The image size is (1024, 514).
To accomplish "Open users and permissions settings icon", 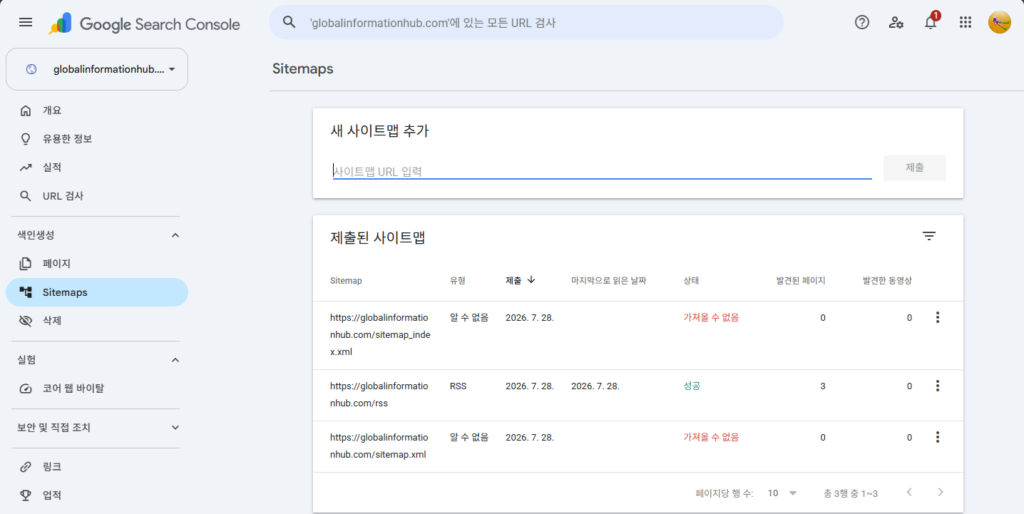I will 896,22.
